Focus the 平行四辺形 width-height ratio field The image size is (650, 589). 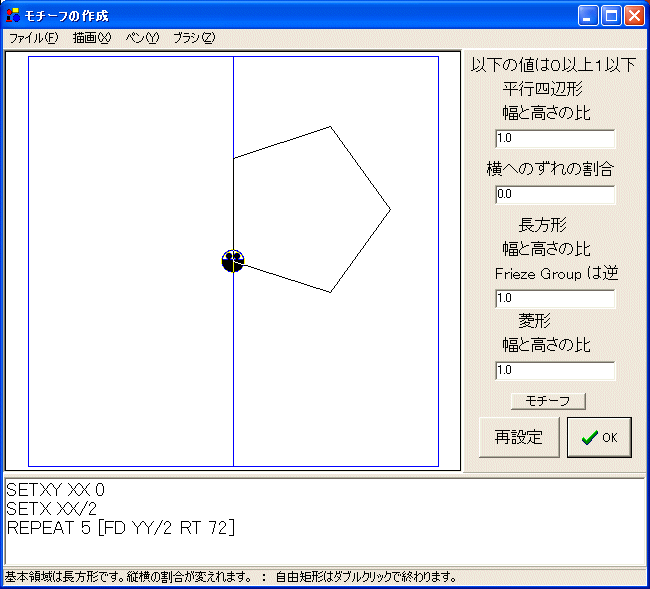click(x=555, y=138)
